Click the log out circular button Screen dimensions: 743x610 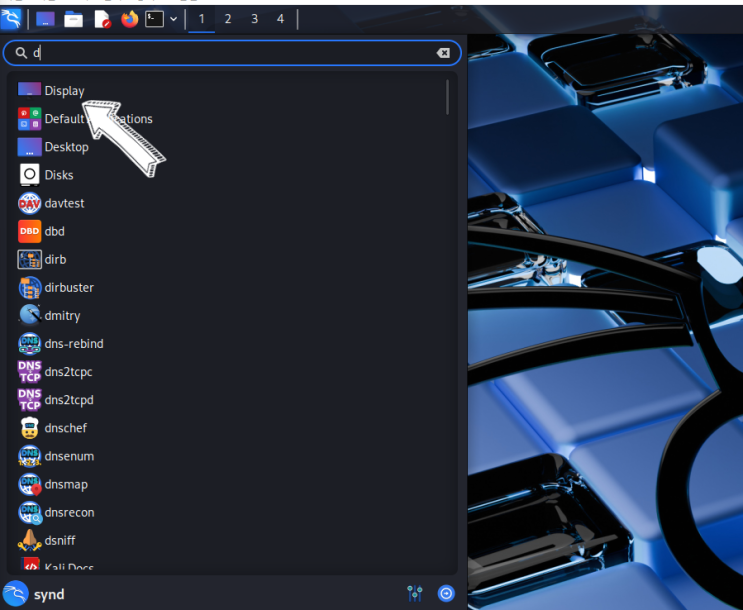446,593
